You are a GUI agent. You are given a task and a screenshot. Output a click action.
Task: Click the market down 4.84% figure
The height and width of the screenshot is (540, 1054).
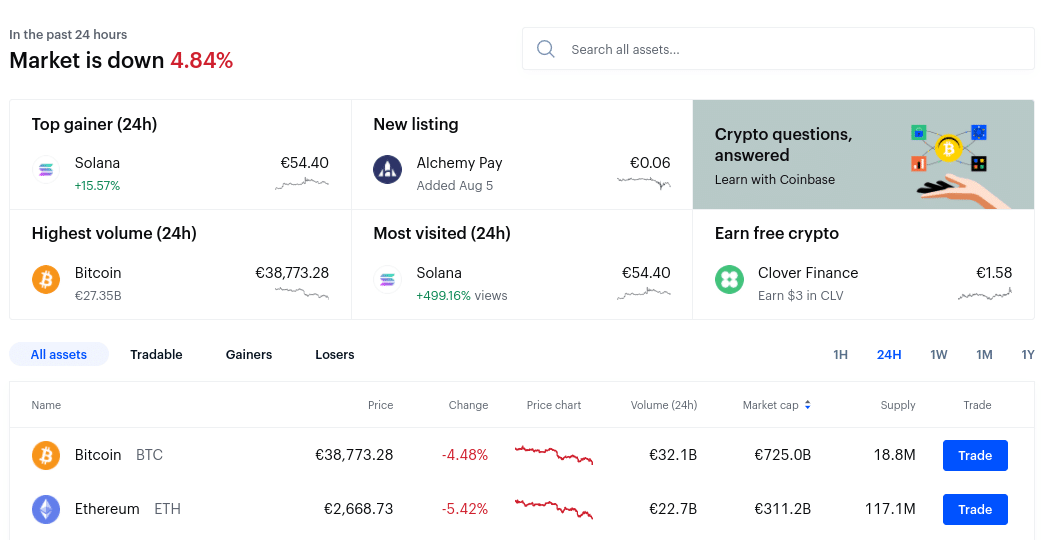pyautogui.click(x=202, y=61)
